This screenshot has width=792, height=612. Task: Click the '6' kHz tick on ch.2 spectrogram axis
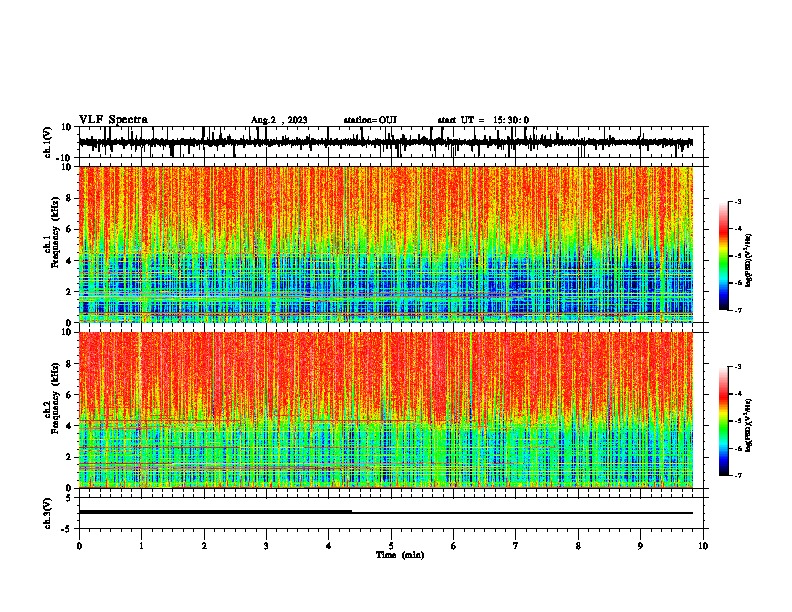[x=69, y=394]
